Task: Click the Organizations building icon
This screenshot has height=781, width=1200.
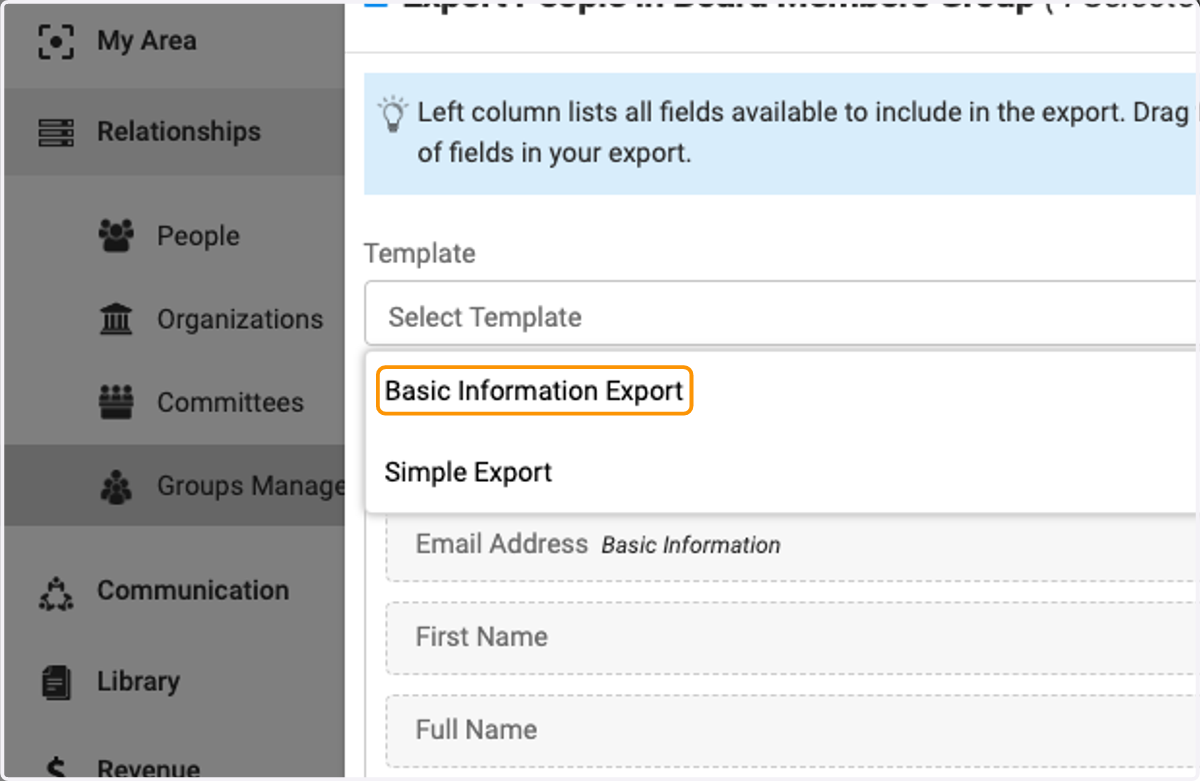Action: point(117,320)
